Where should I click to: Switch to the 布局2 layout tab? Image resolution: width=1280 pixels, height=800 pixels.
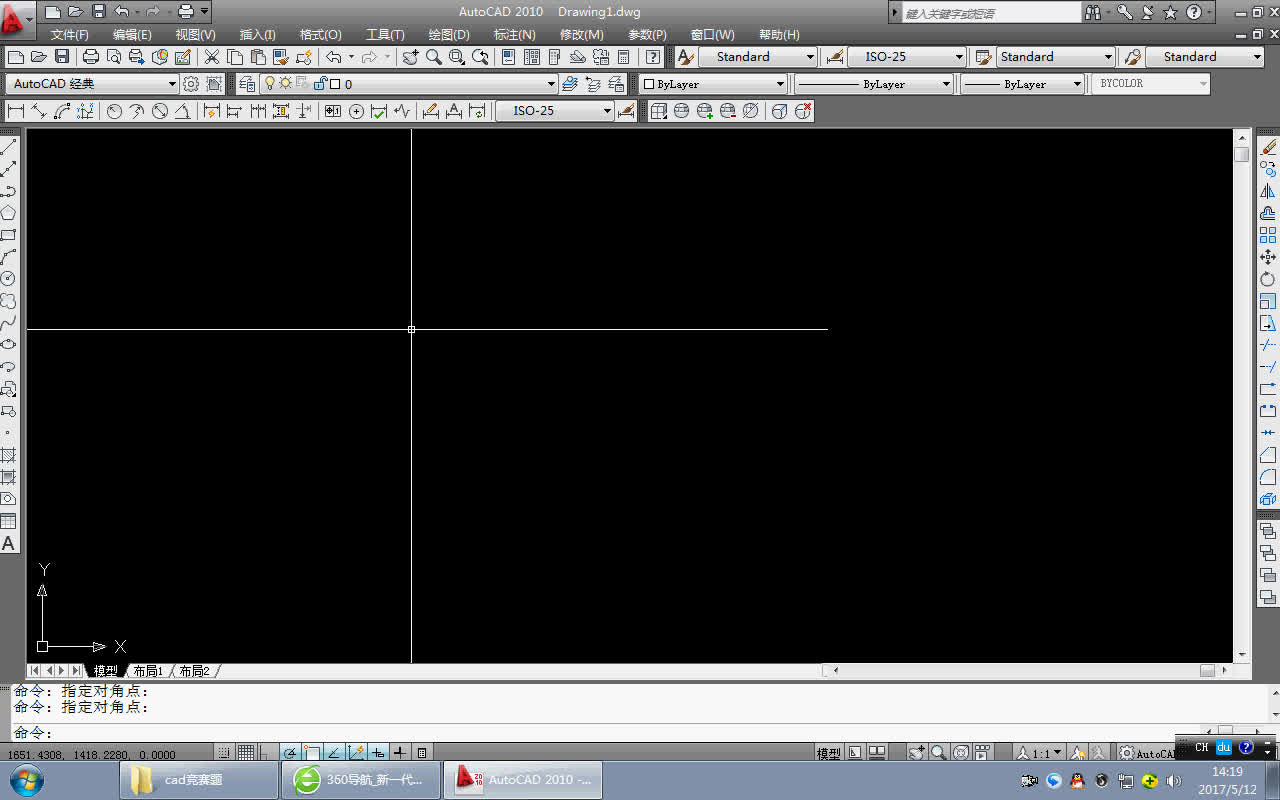click(x=194, y=671)
